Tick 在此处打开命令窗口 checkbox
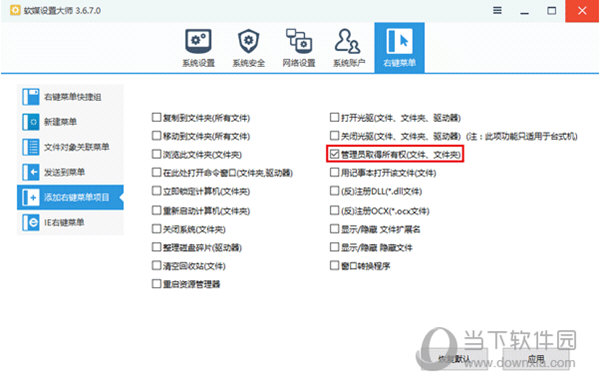This screenshot has height=392, width=600. 156,172
